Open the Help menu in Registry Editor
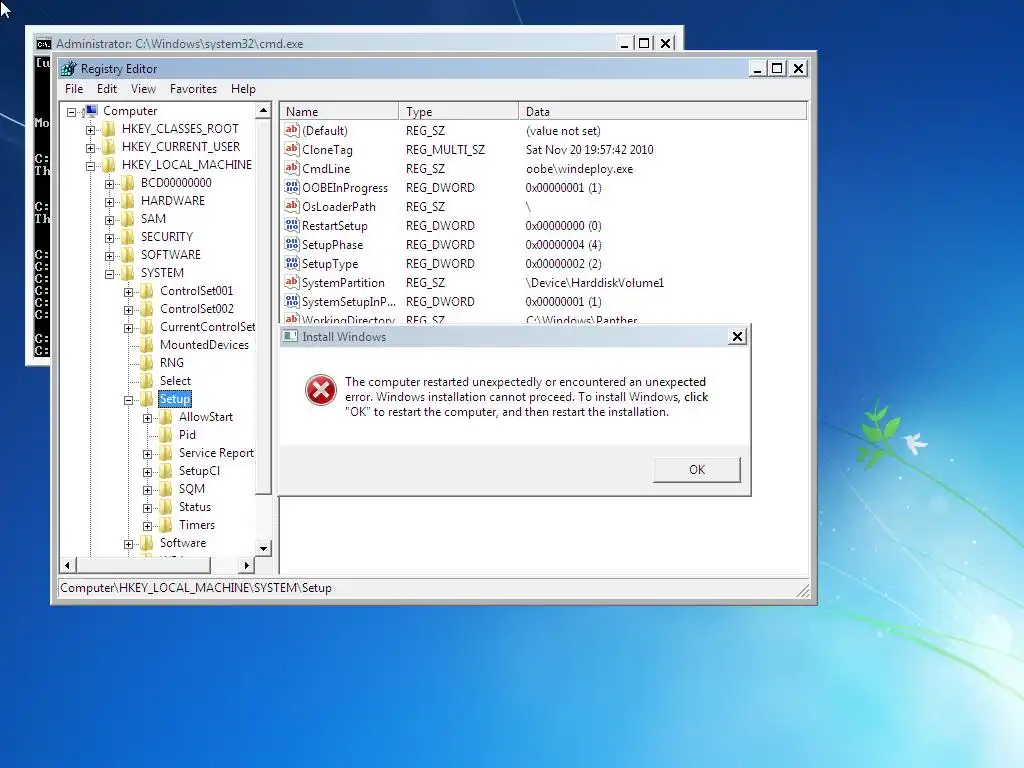This screenshot has width=1024, height=768. click(243, 89)
